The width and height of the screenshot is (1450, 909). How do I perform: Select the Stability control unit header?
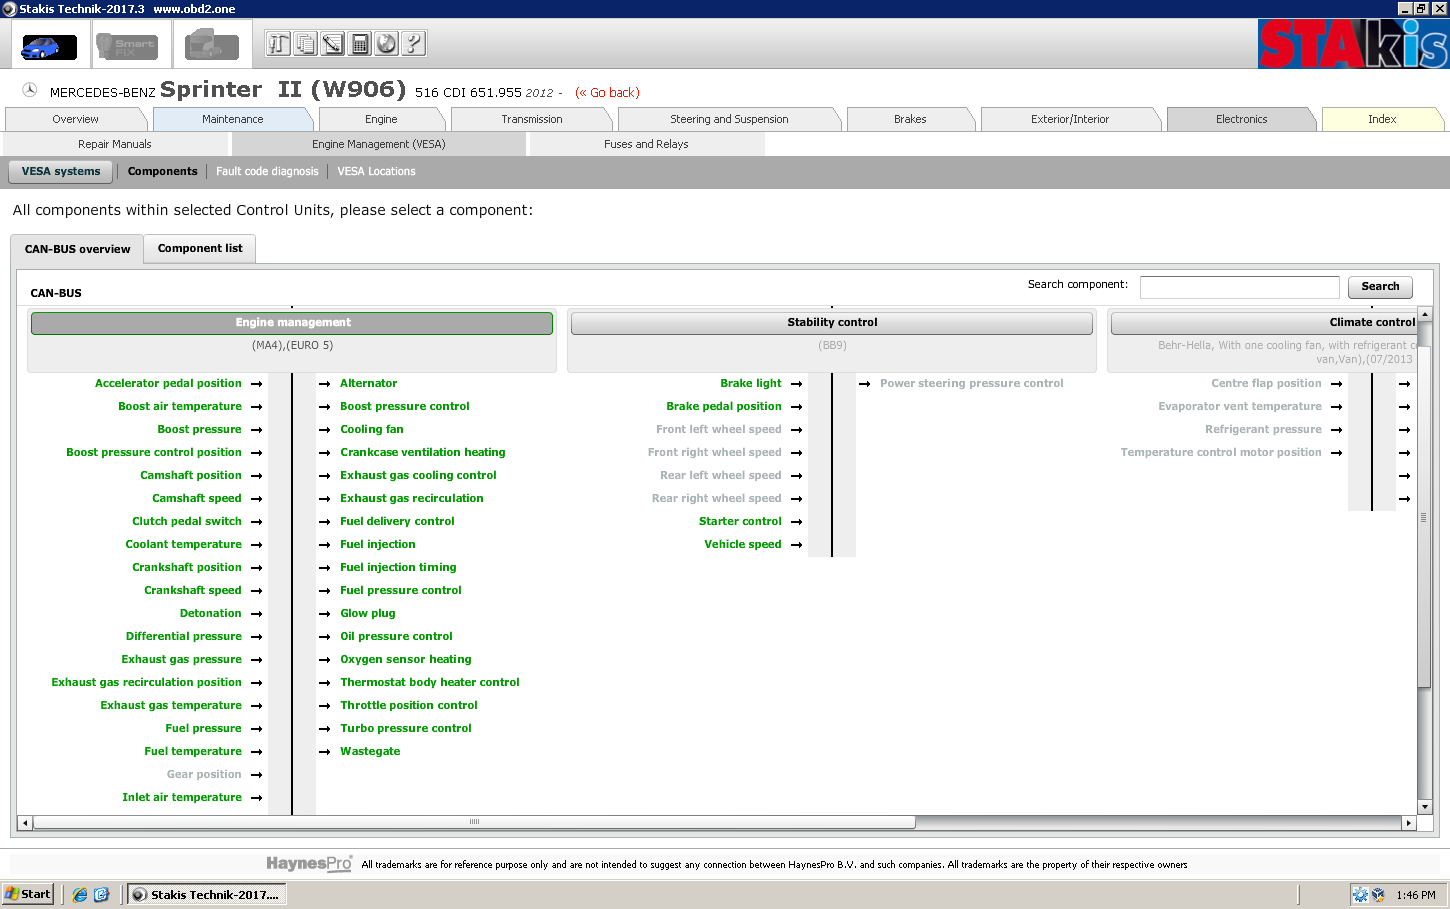tap(831, 323)
